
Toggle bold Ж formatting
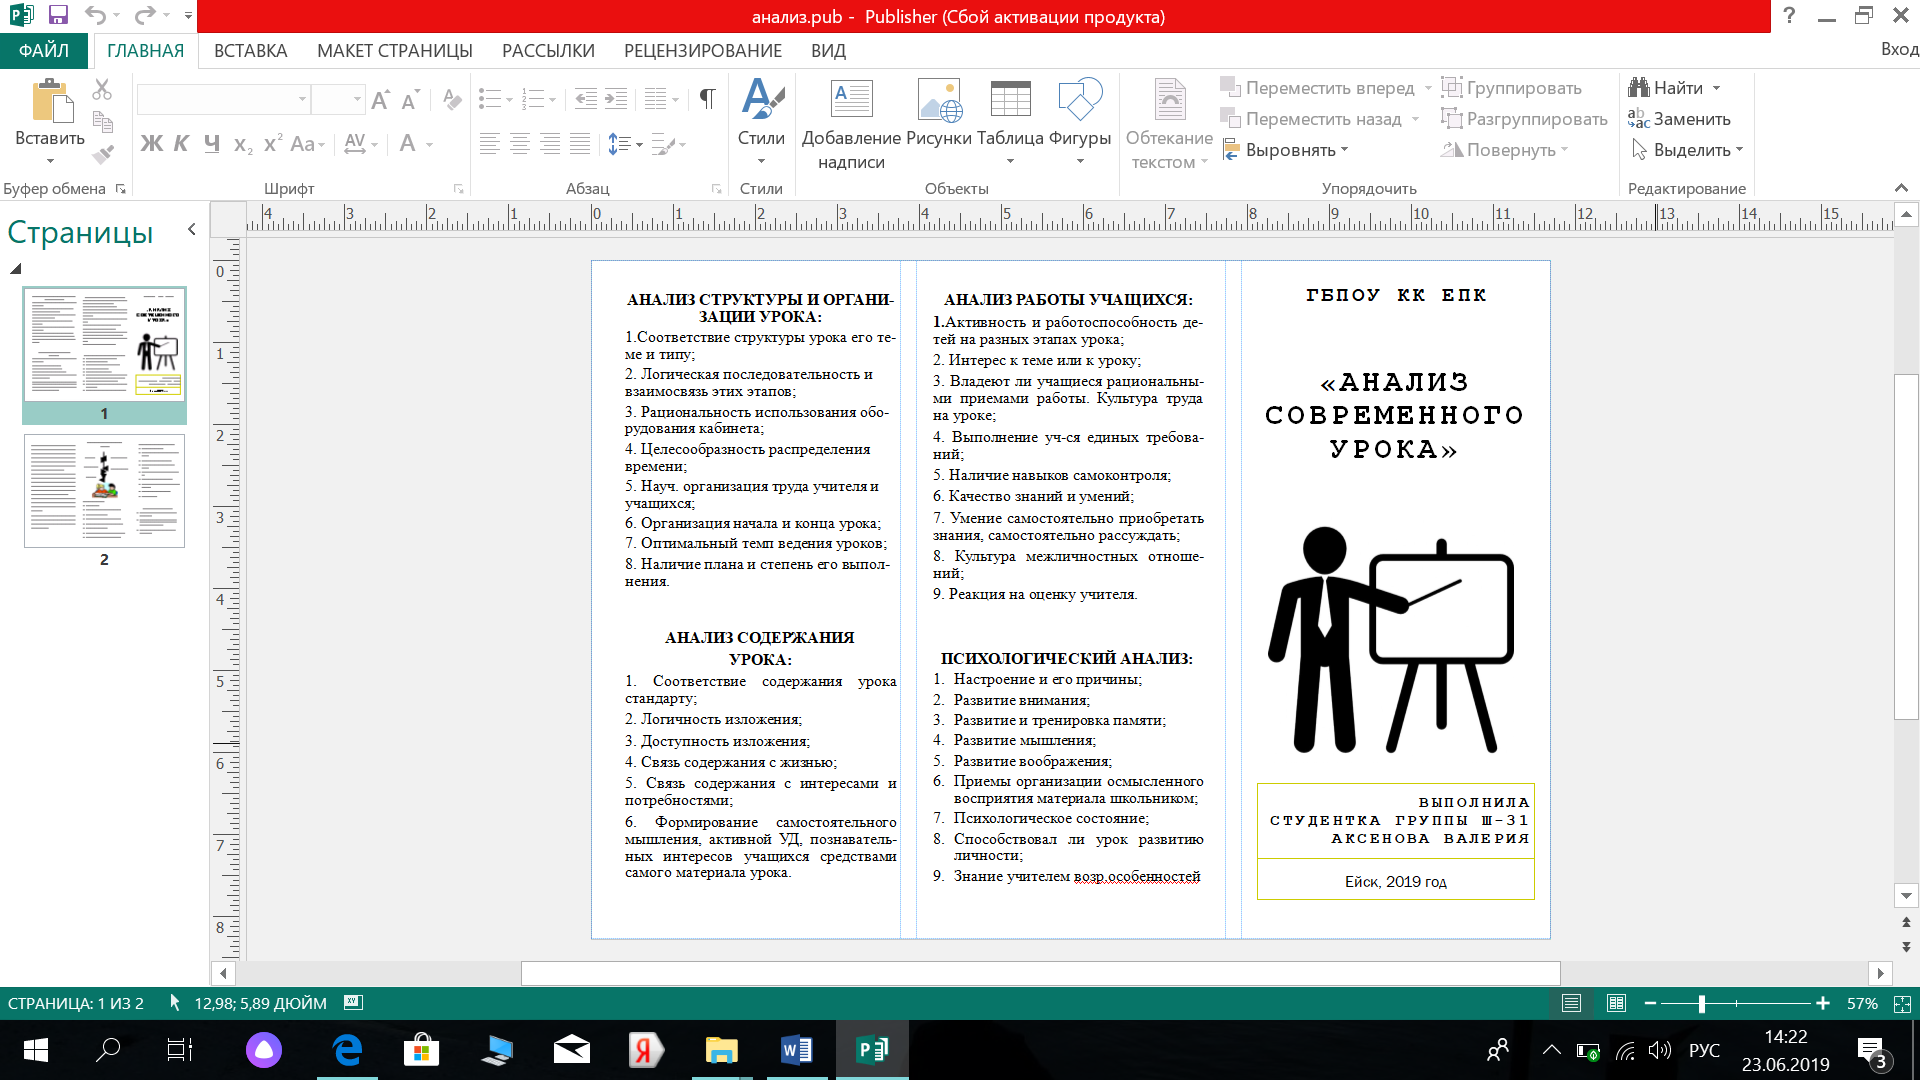point(151,144)
